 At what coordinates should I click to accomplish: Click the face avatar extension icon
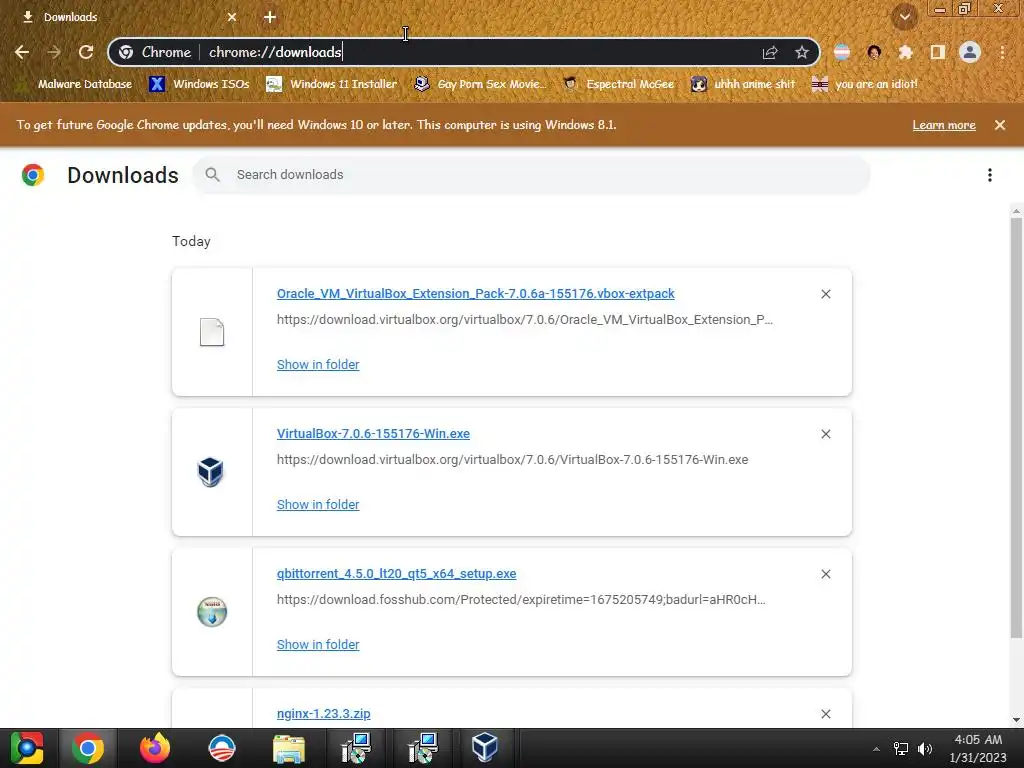[x=874, y=52]
